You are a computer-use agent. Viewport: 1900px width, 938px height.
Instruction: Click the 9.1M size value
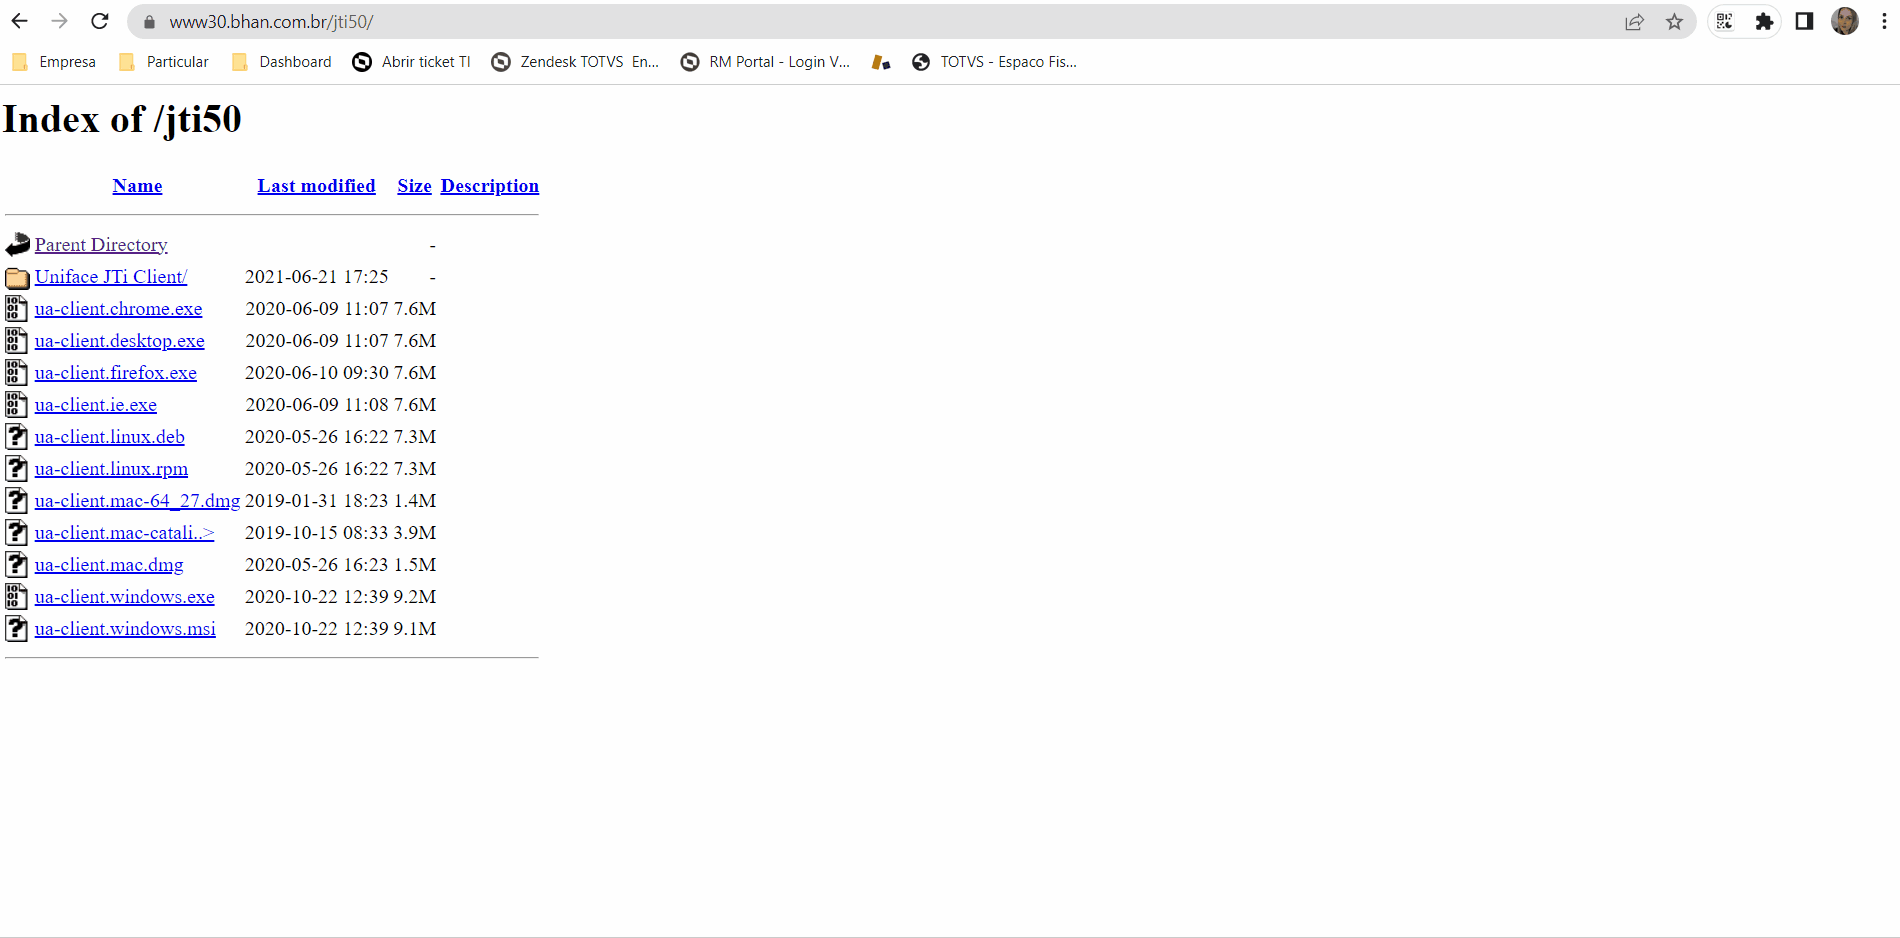pos(415,629)
